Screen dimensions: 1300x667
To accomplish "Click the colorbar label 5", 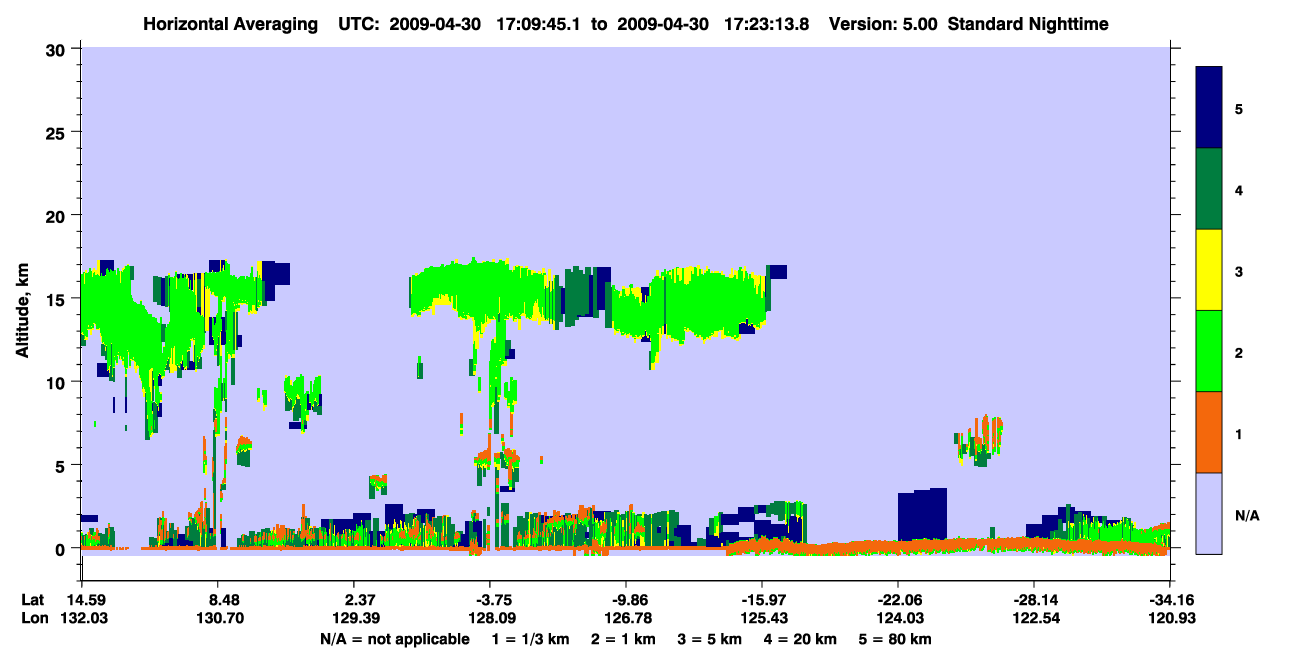I will point(1239,108).
